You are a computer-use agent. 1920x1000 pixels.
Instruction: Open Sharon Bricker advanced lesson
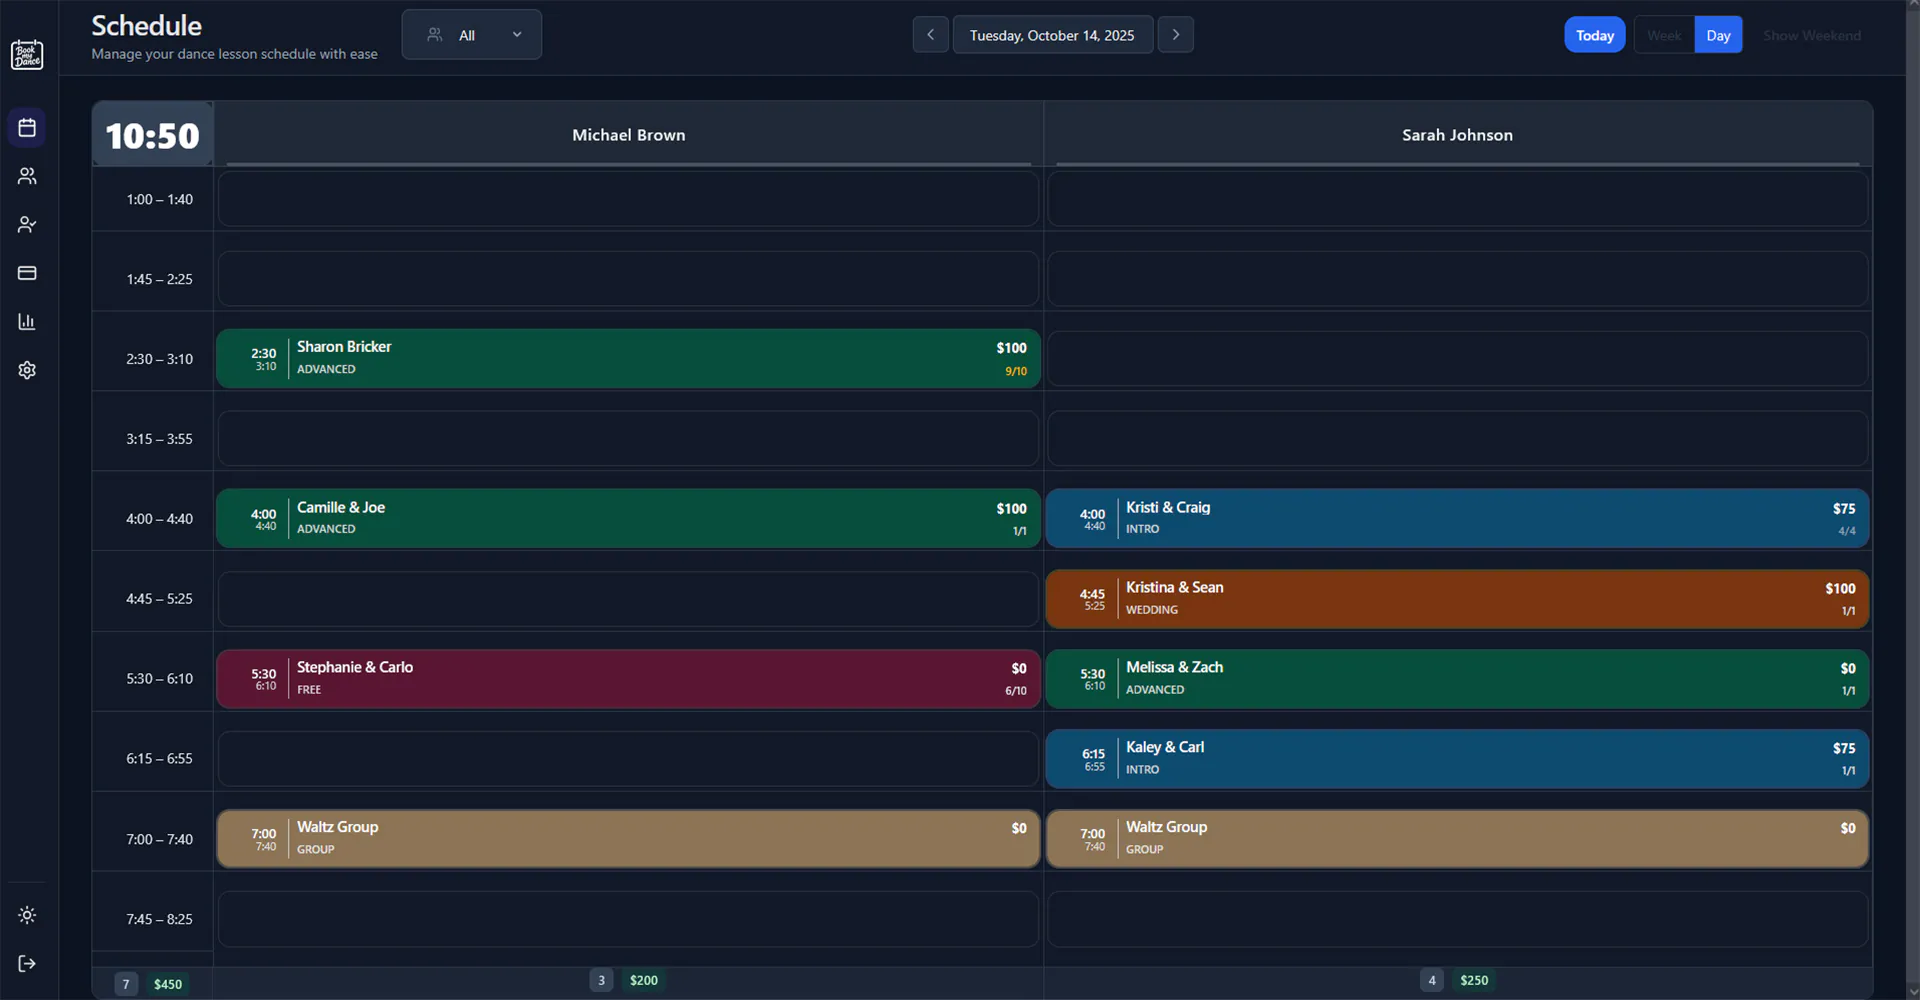pyautogui.click(x=628, y=358)
